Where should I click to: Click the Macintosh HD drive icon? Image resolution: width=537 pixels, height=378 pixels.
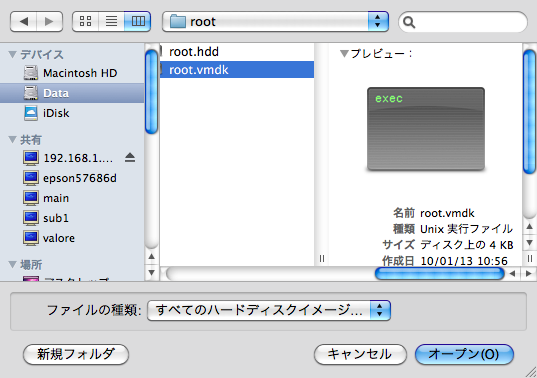pos(31,73)
